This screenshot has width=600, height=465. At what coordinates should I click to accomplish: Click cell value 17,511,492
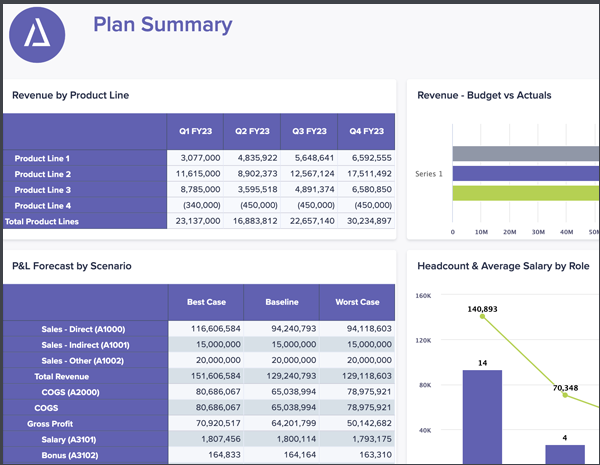pyautogui.click(x=369, y=174)
